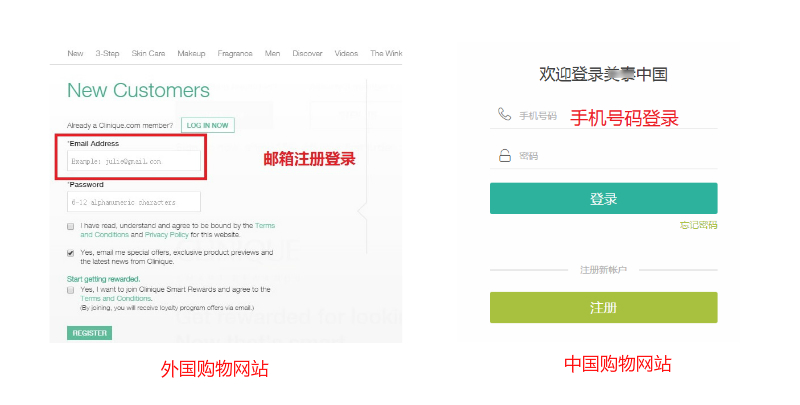Check the join Clinique Smart Rewards box

point(70,290)
